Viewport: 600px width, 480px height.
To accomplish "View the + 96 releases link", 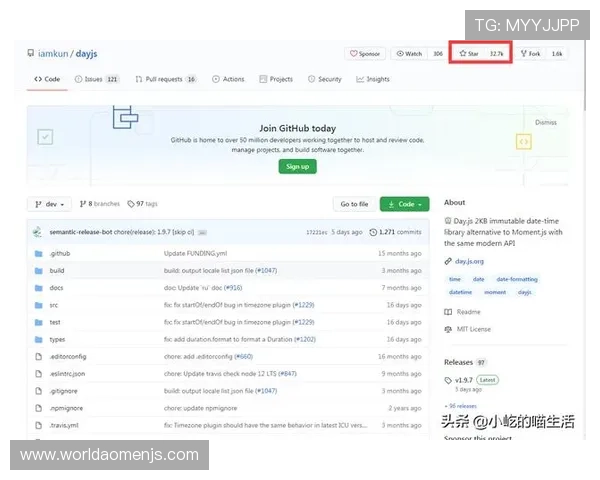I will [460, 406].
